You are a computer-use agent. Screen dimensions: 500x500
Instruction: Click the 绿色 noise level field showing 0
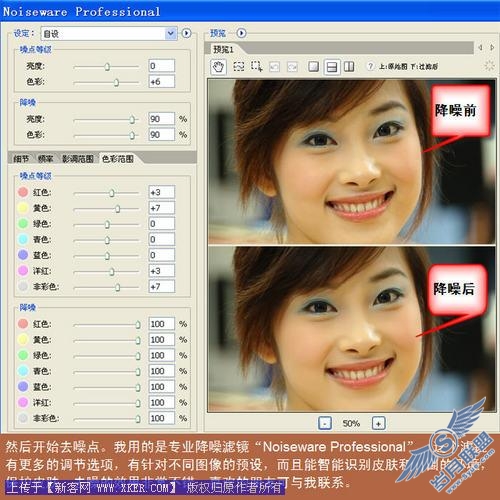click(161, 223)
